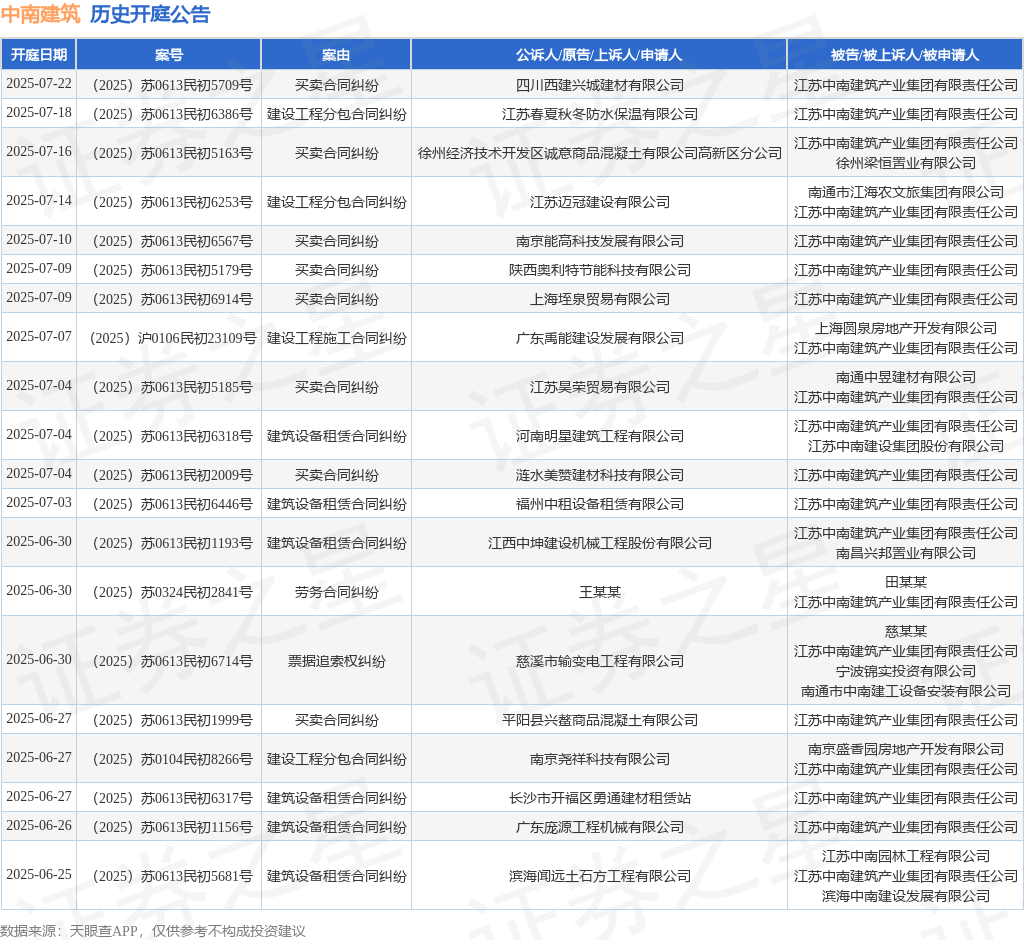Click defendant 徐州梁恒置业有限公司
Viewport: 1024px width, 940px height.
click(906, 163)
